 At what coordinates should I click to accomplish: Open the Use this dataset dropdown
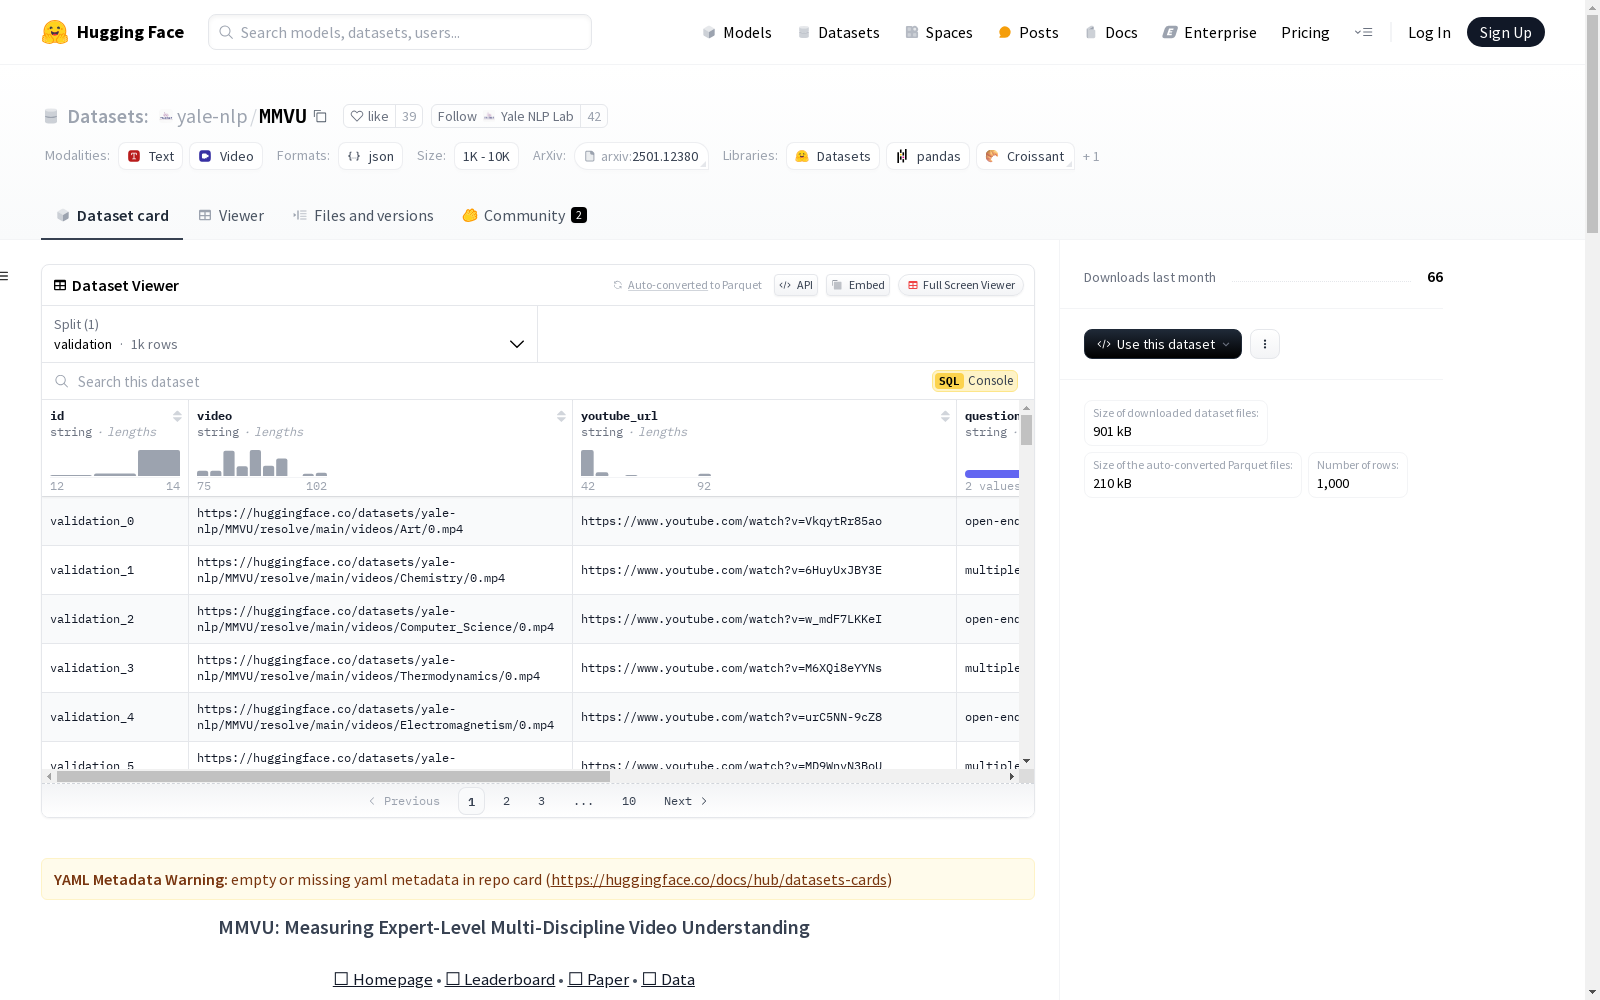(x=1163, y=344)
